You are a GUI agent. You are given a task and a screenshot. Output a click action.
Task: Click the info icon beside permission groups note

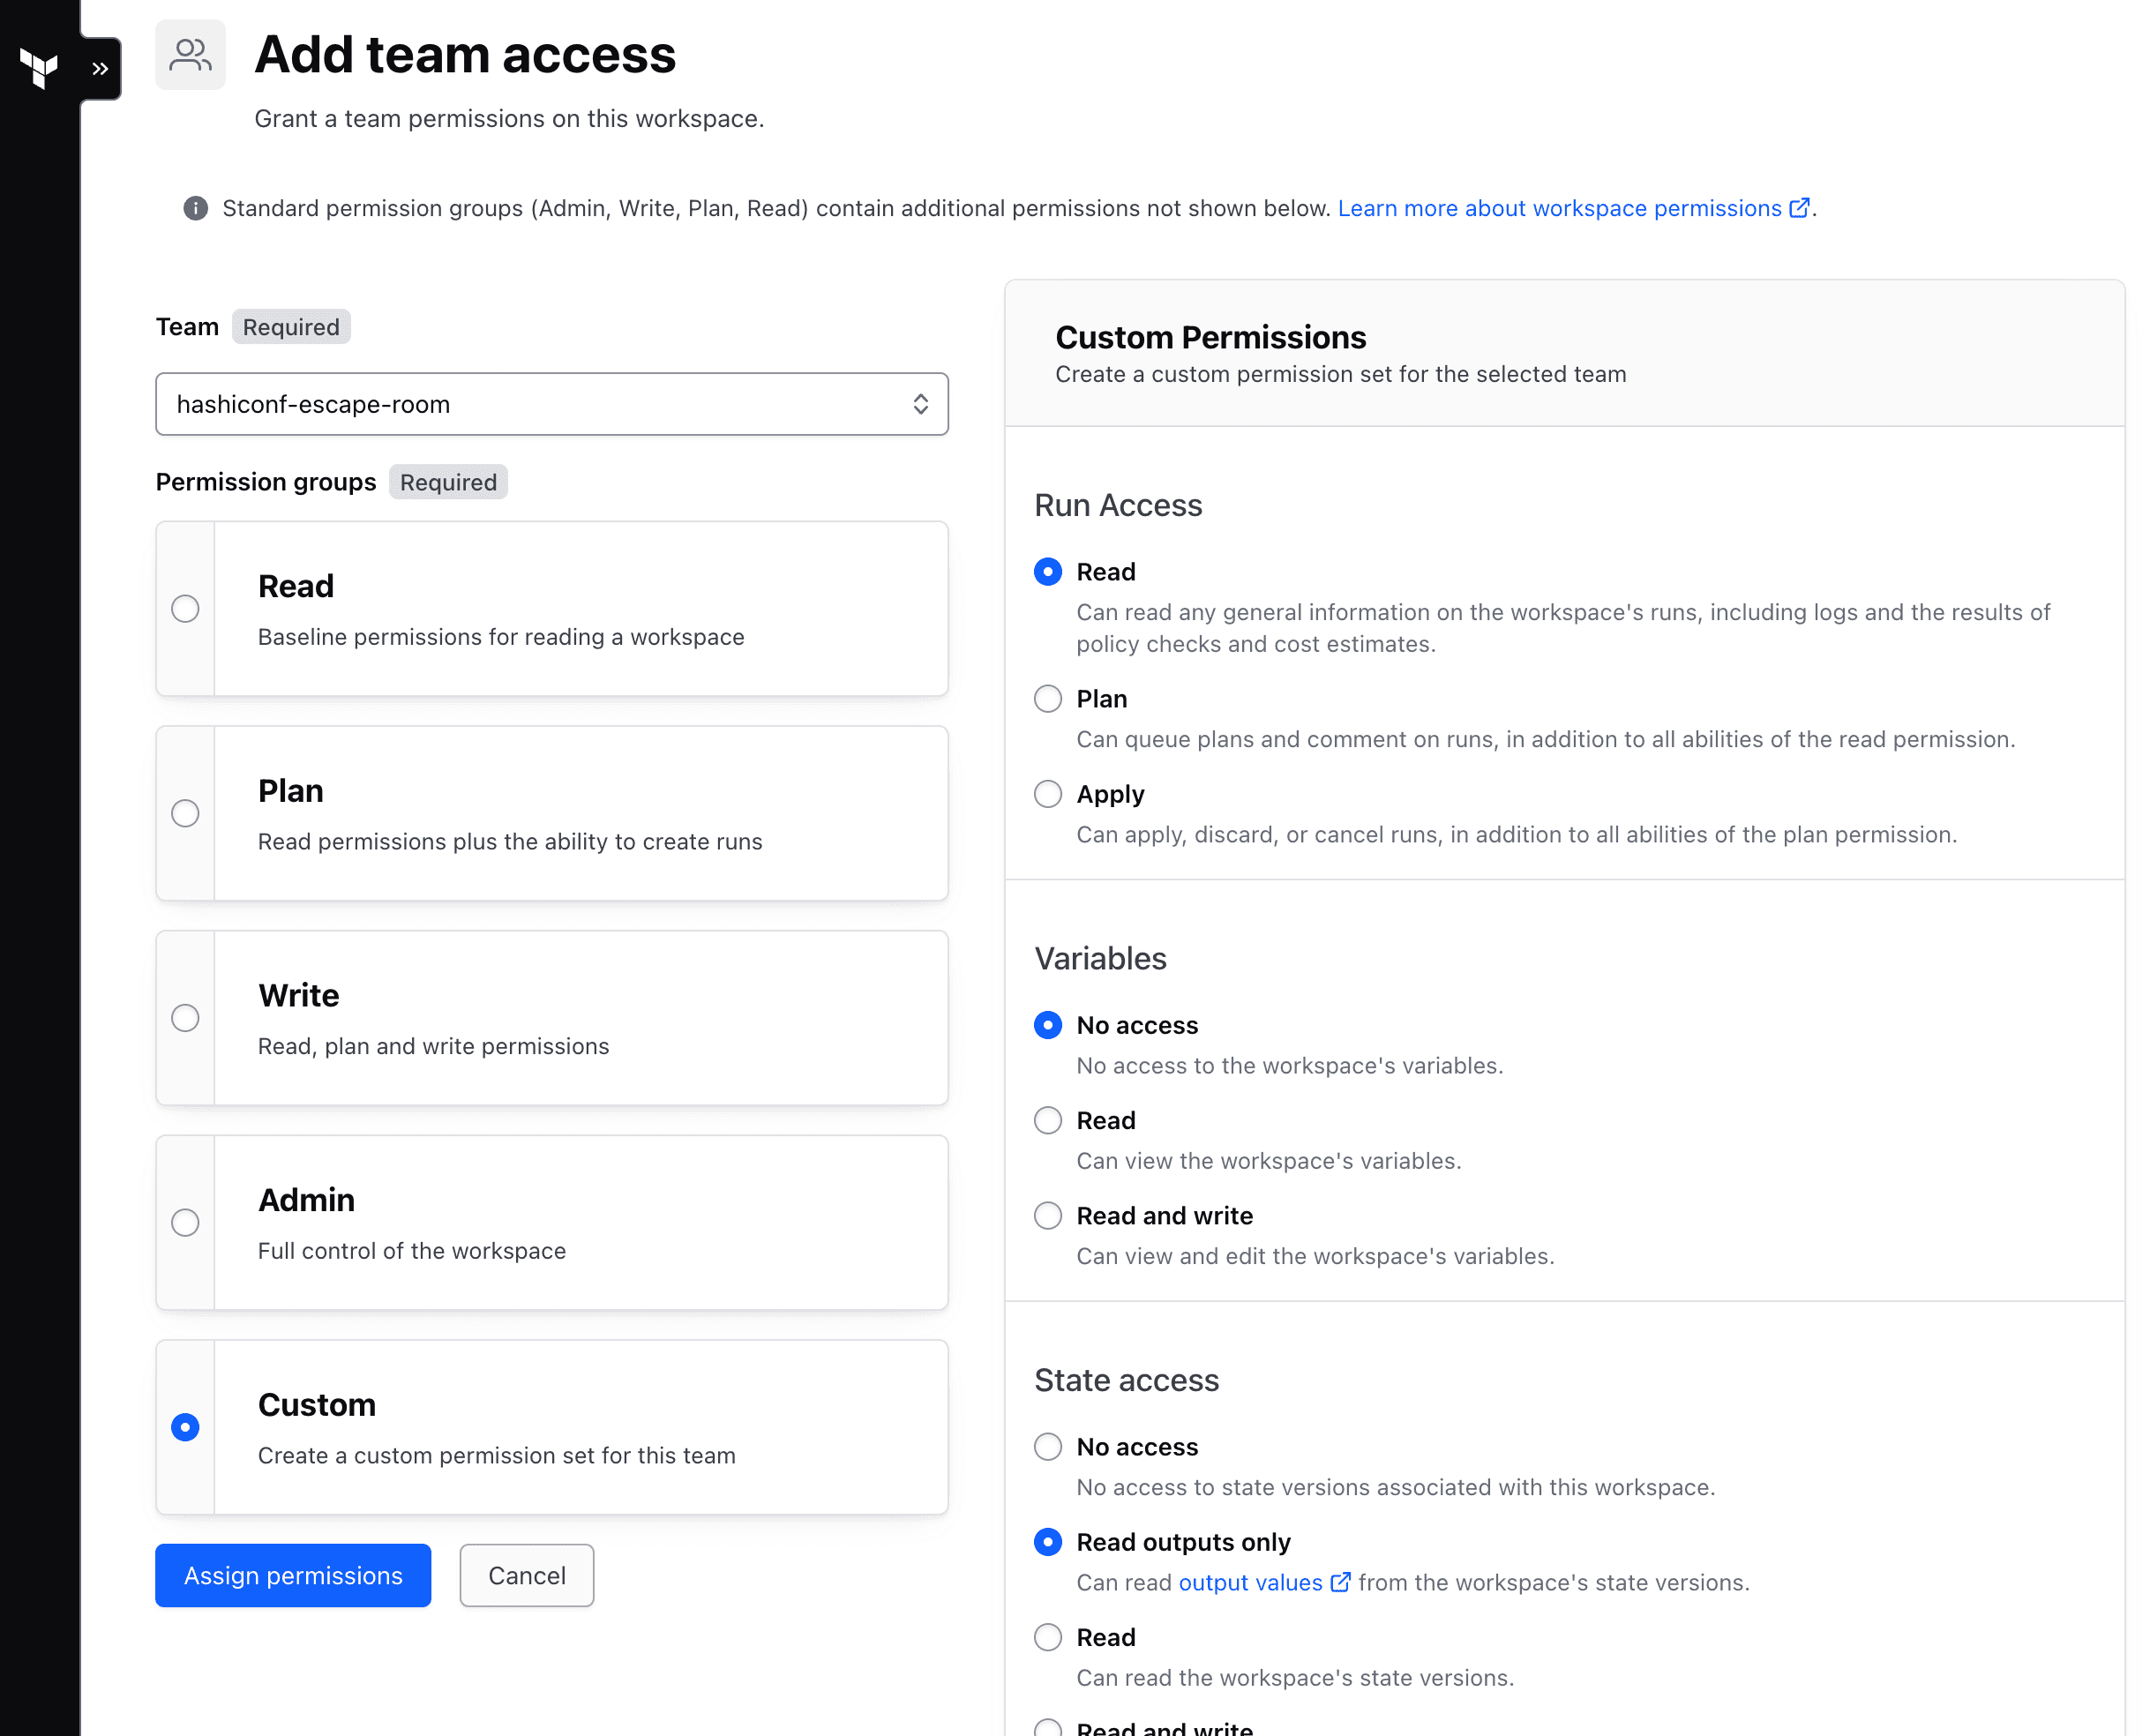click(196, 209)
